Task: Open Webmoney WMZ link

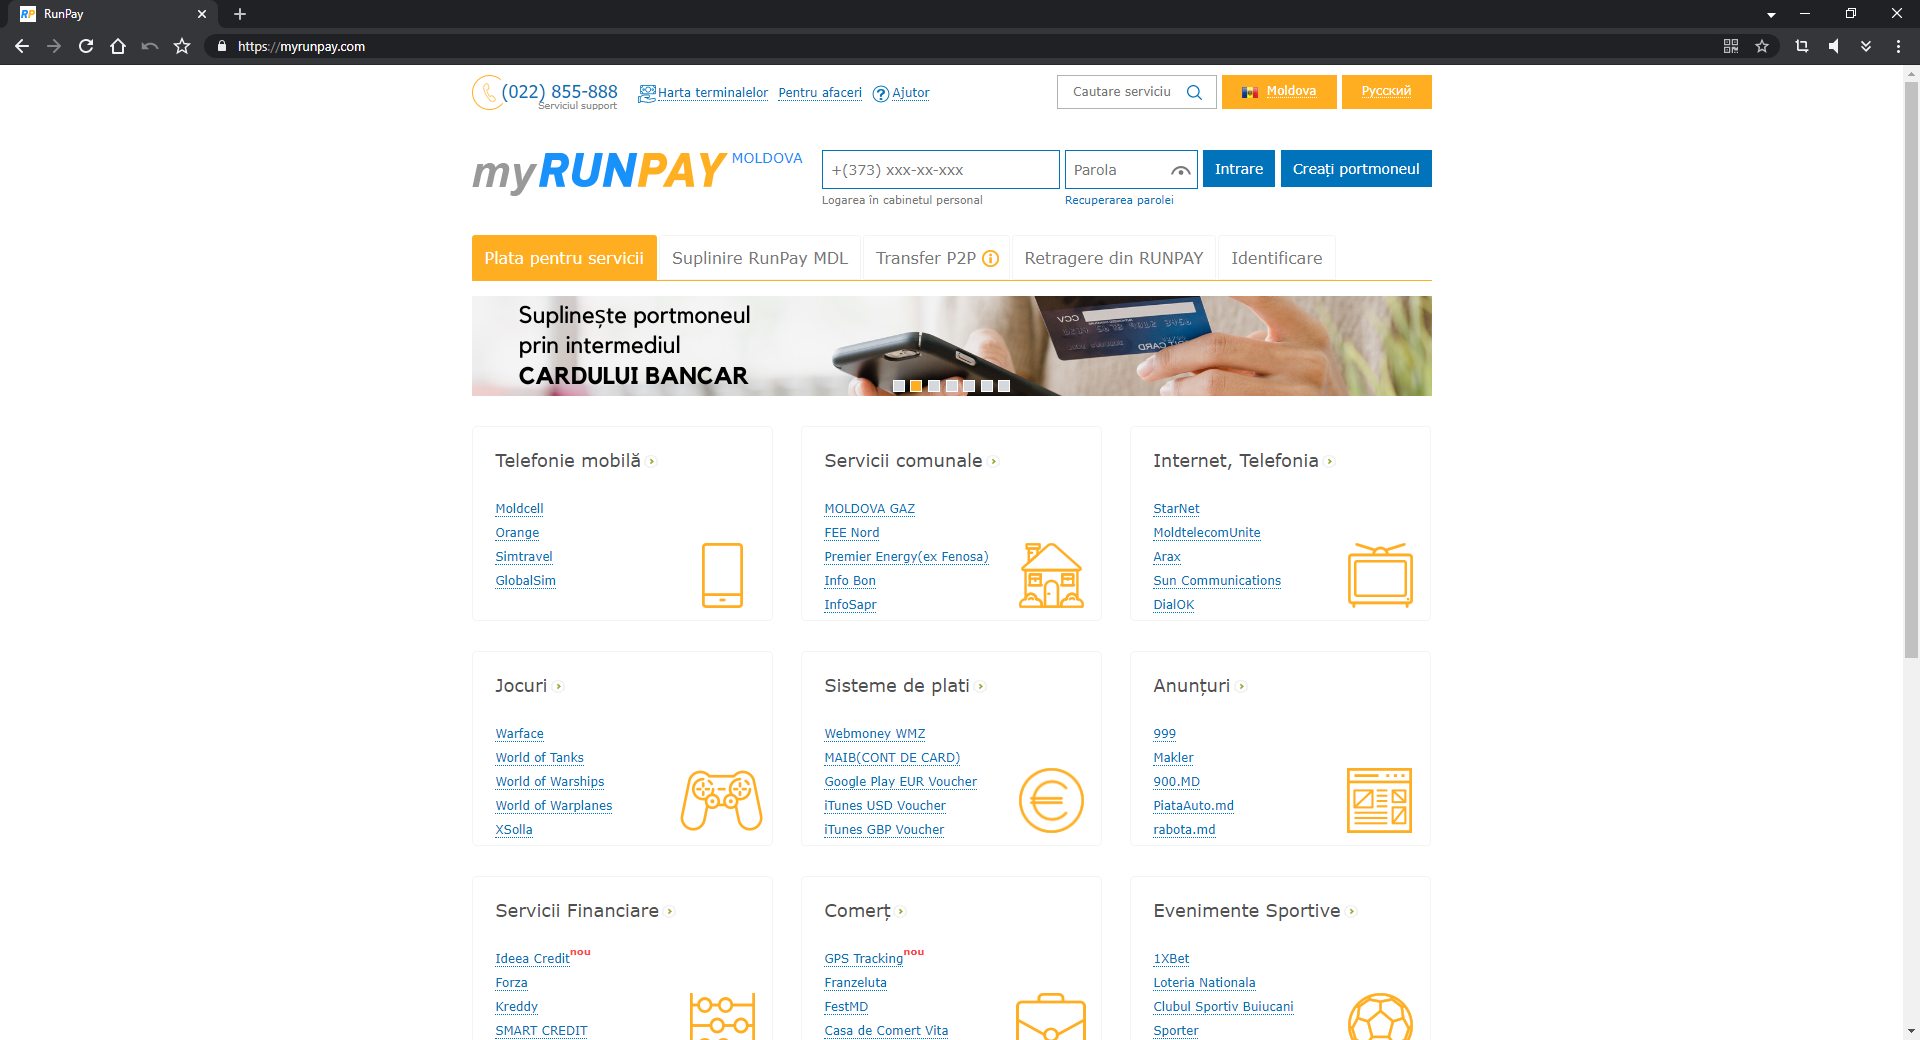Action: (x=874, y=734)
